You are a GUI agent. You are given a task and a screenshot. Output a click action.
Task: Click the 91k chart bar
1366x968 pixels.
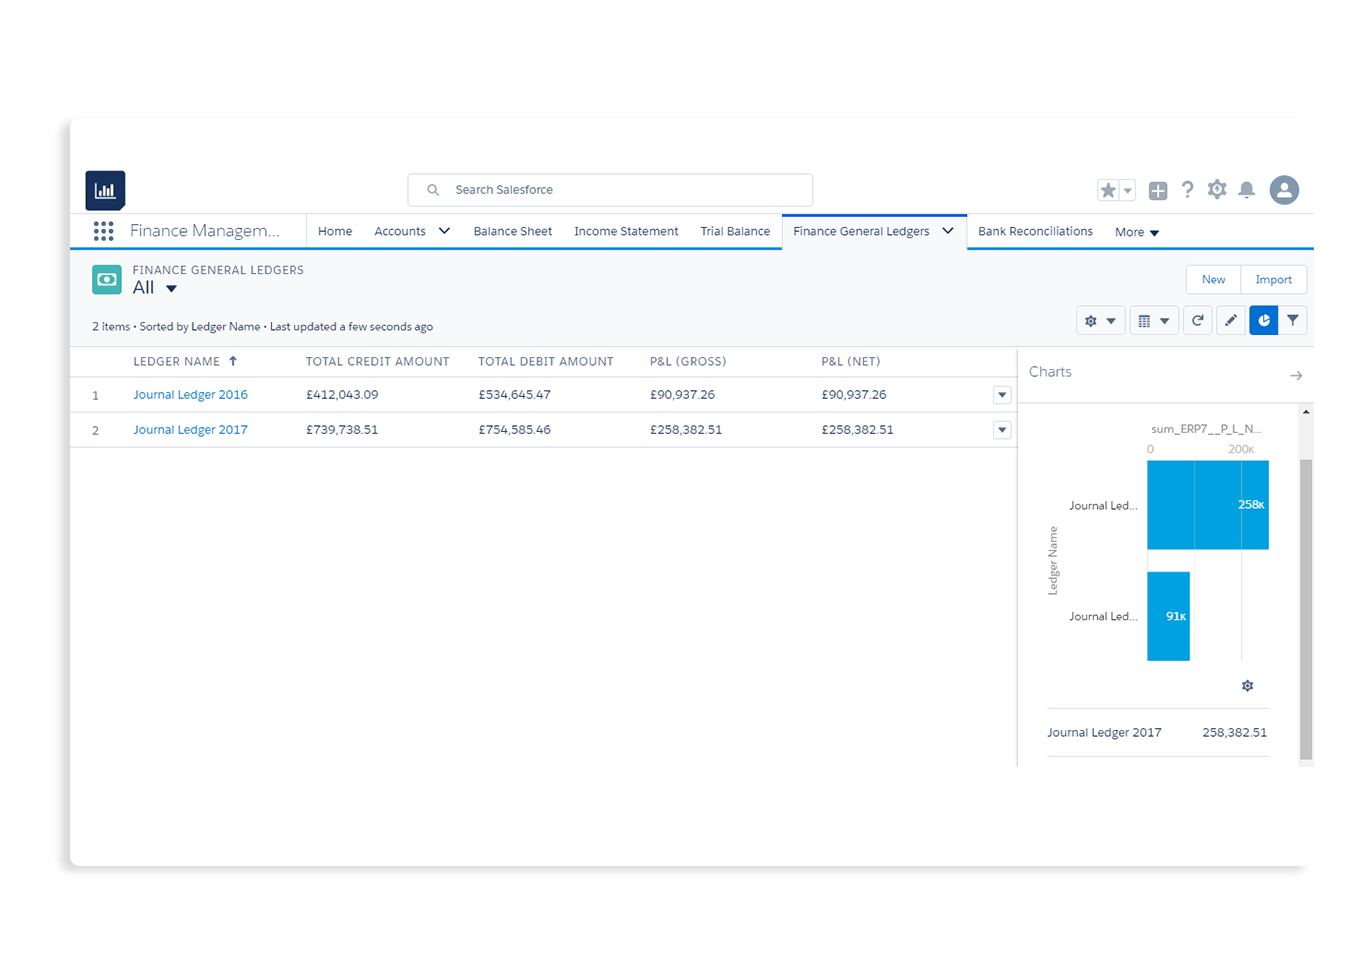(x=1168, y=616)
